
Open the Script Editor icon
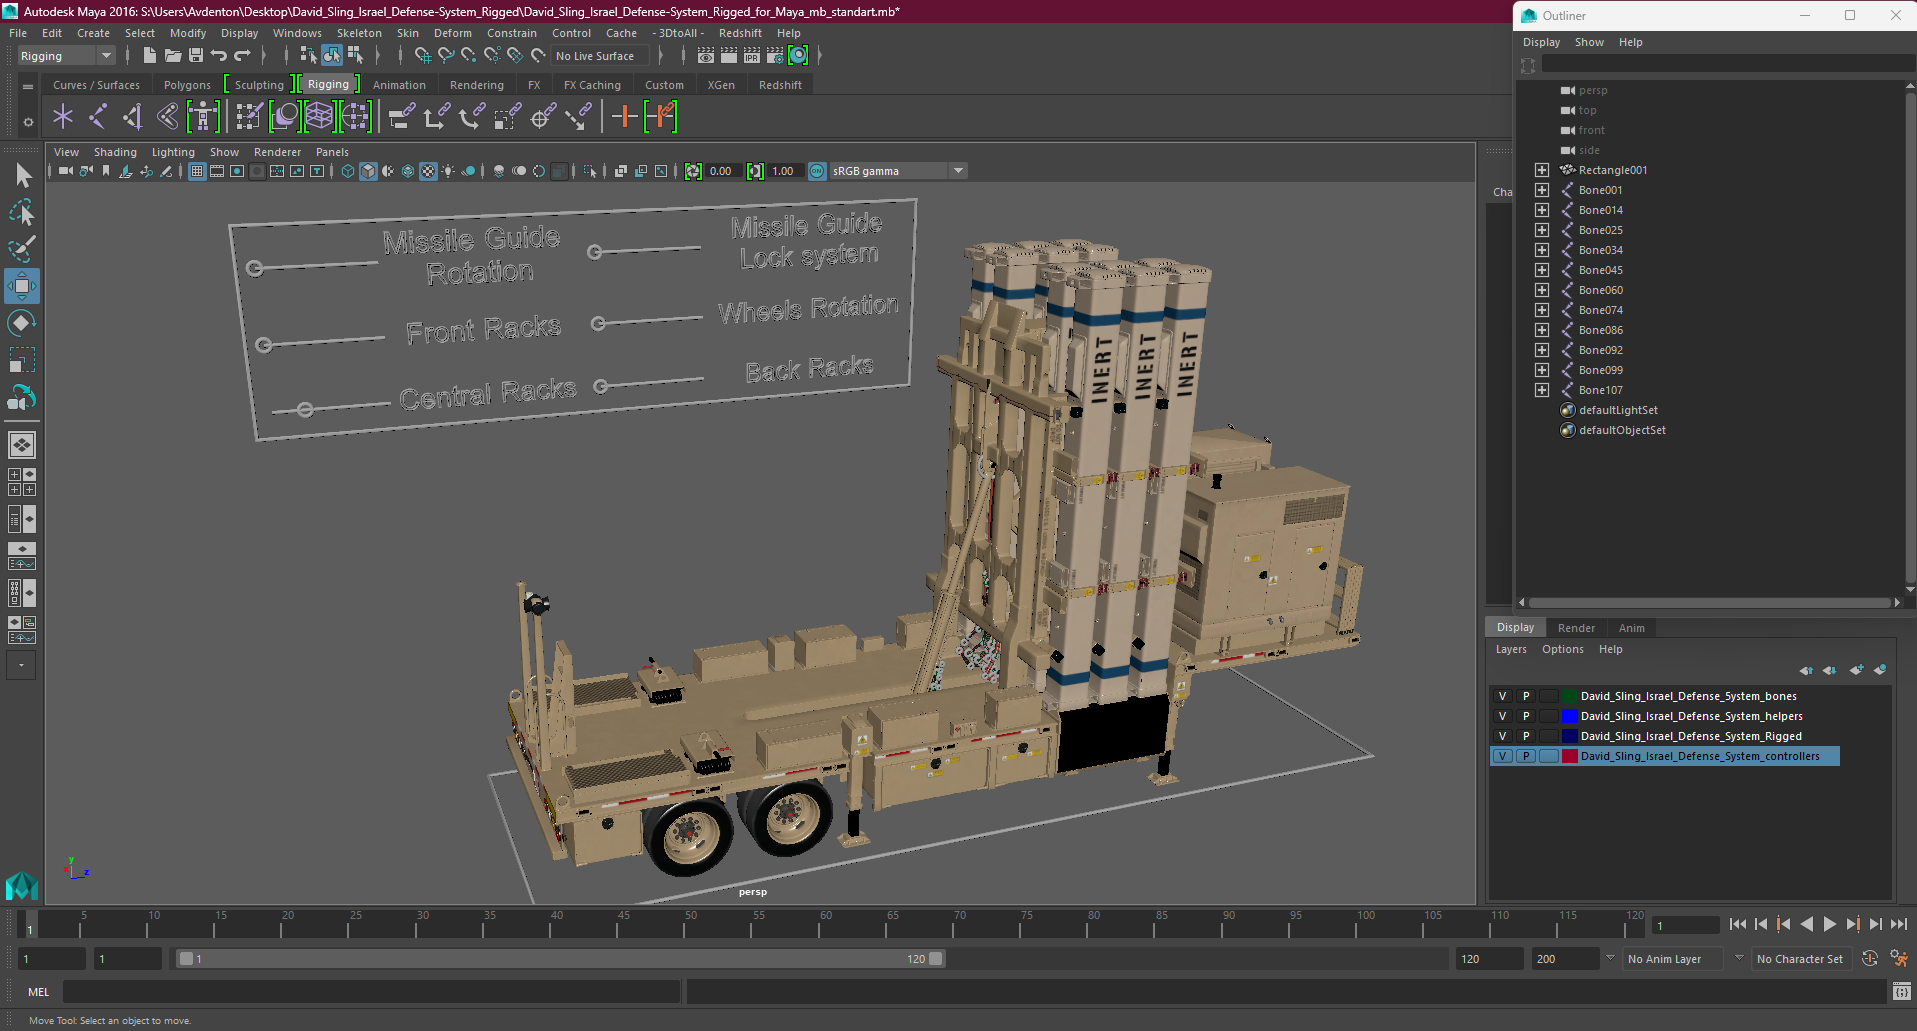tap(1901, 991)
